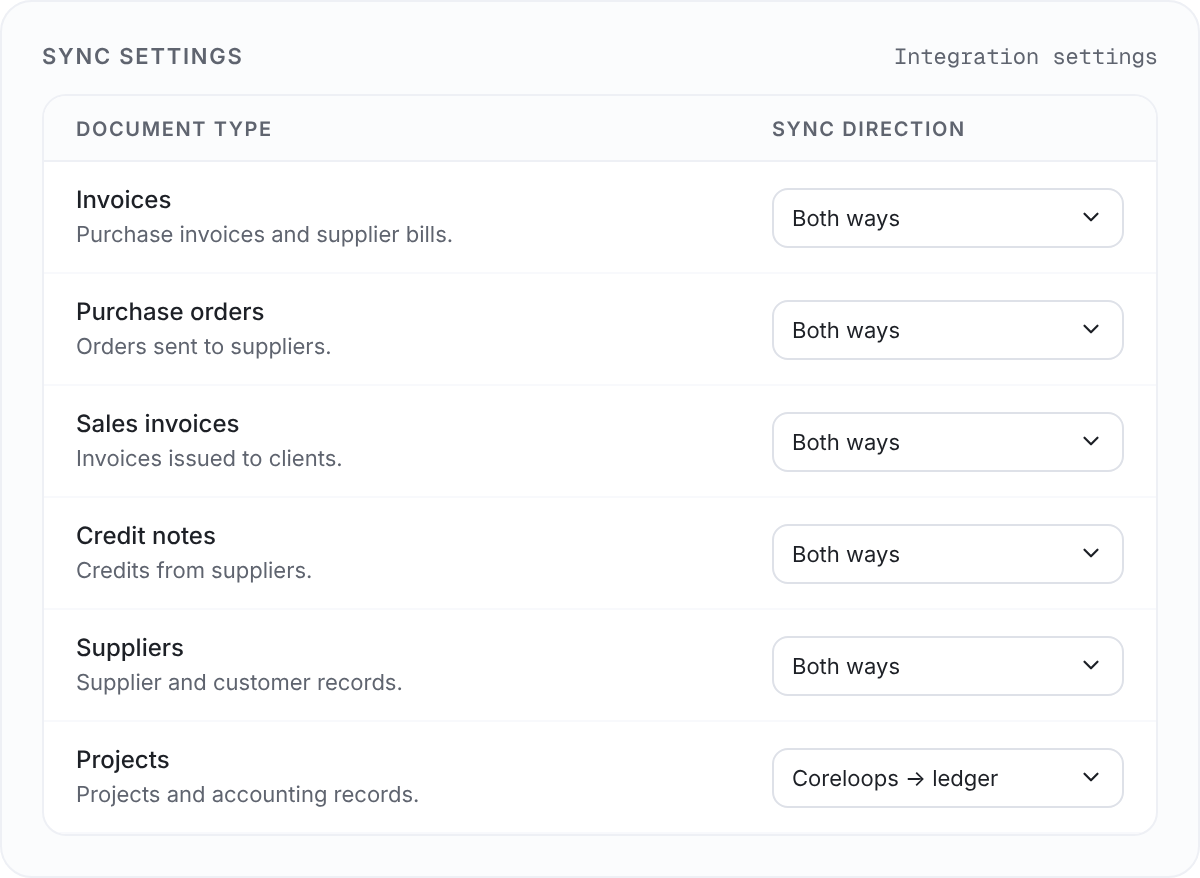Open the Sales invoices sync direction dropdown
The width and height of the screenshot is (1200, 878).
coord(947,442)
